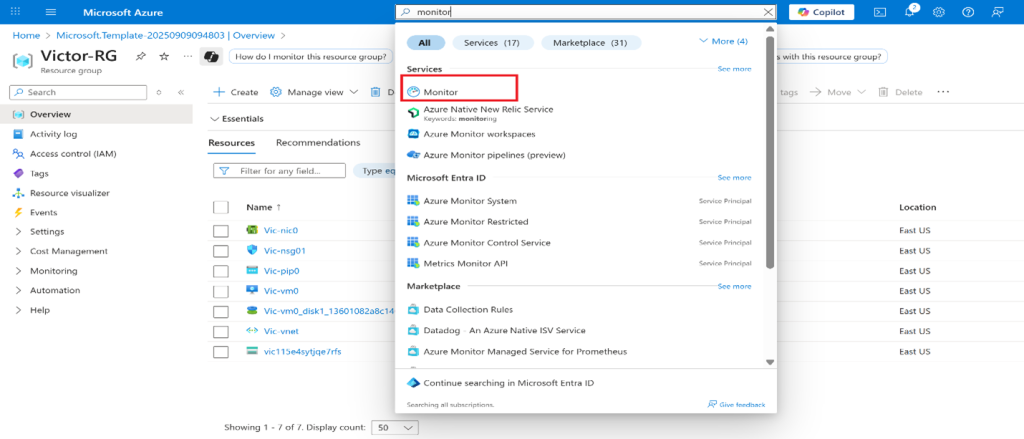Image resolution: width=1024 pixels, height=439 pixels.
Task: Click the Home breadcrumb link
Action: tap(26, 35)
